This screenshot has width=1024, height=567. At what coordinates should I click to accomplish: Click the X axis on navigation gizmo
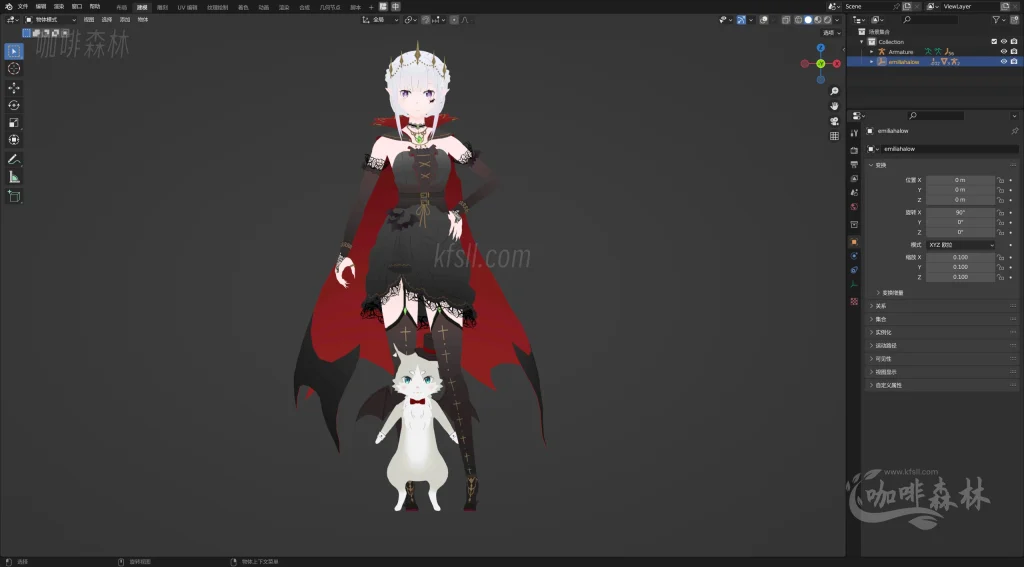(837, 63)
